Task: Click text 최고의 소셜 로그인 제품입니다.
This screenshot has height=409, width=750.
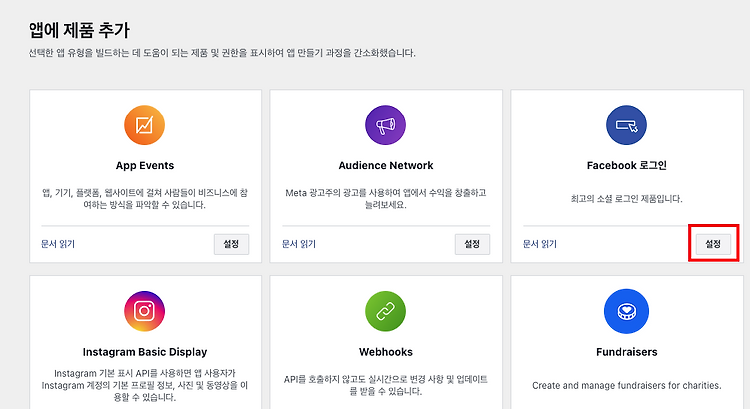Action: [627, 199]
